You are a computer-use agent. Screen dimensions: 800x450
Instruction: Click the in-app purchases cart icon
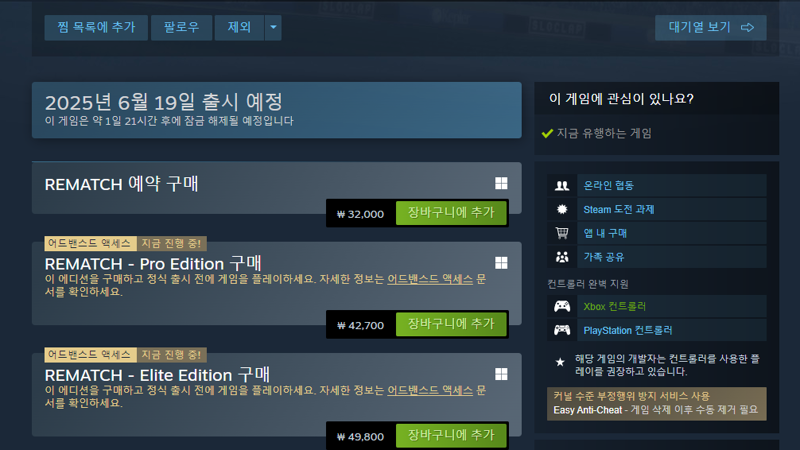click(x=562, y=233)
